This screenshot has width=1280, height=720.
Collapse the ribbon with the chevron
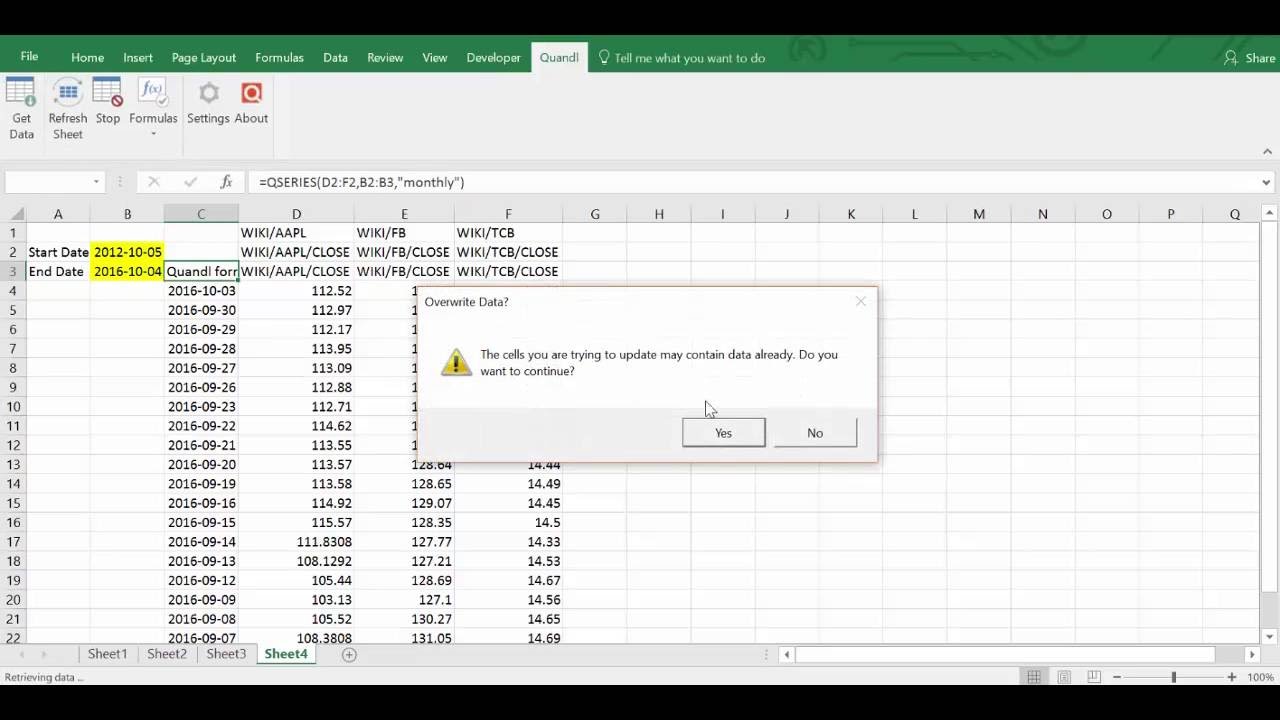pyautogui.click(x=1267, y=151)
